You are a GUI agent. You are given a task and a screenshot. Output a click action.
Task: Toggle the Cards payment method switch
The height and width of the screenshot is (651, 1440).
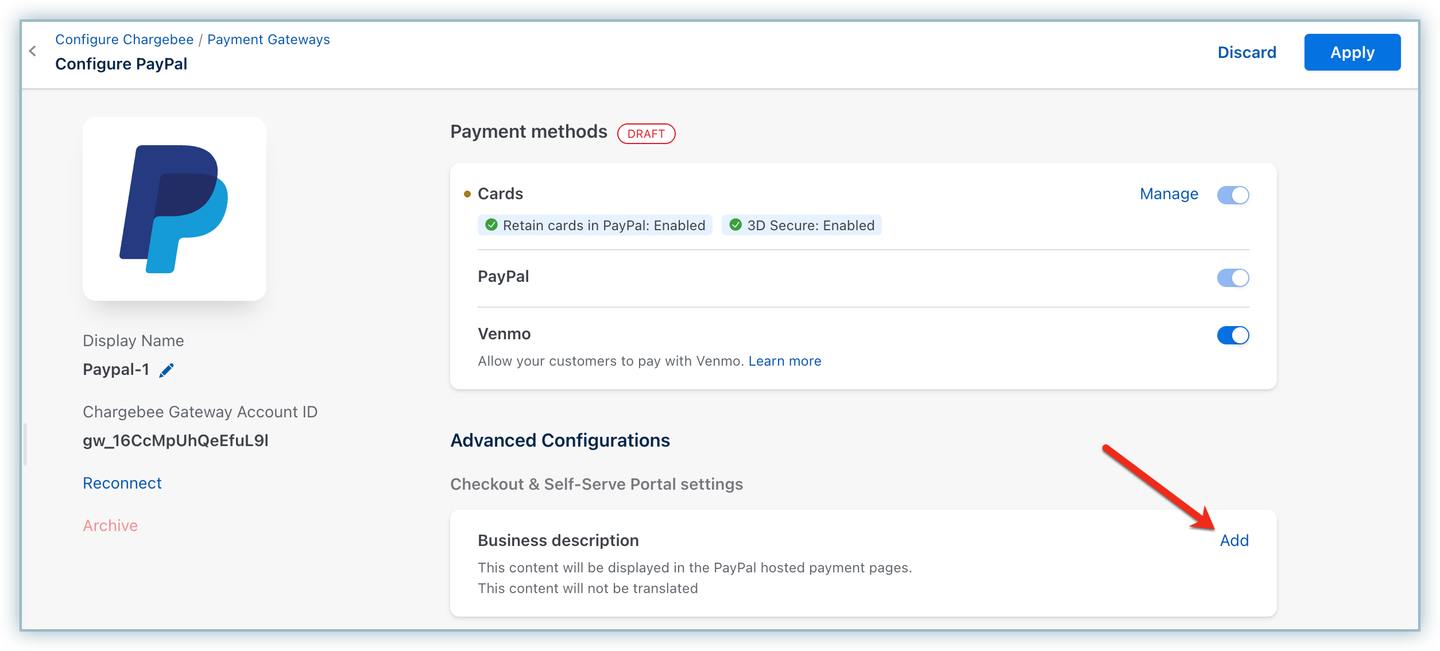(1232, 195)
